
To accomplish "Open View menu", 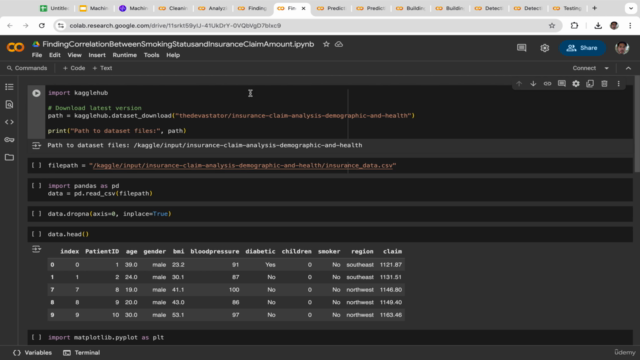I will [74, 55].
